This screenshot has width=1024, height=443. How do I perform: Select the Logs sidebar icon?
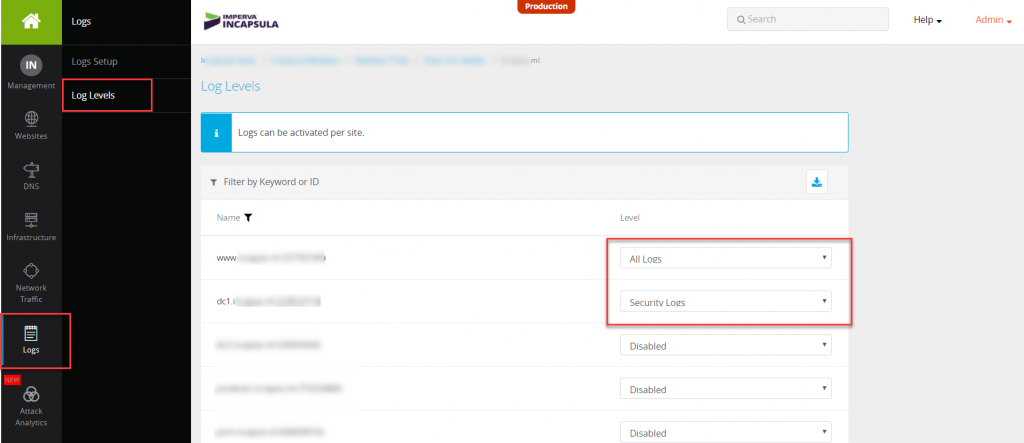point(30,339)
